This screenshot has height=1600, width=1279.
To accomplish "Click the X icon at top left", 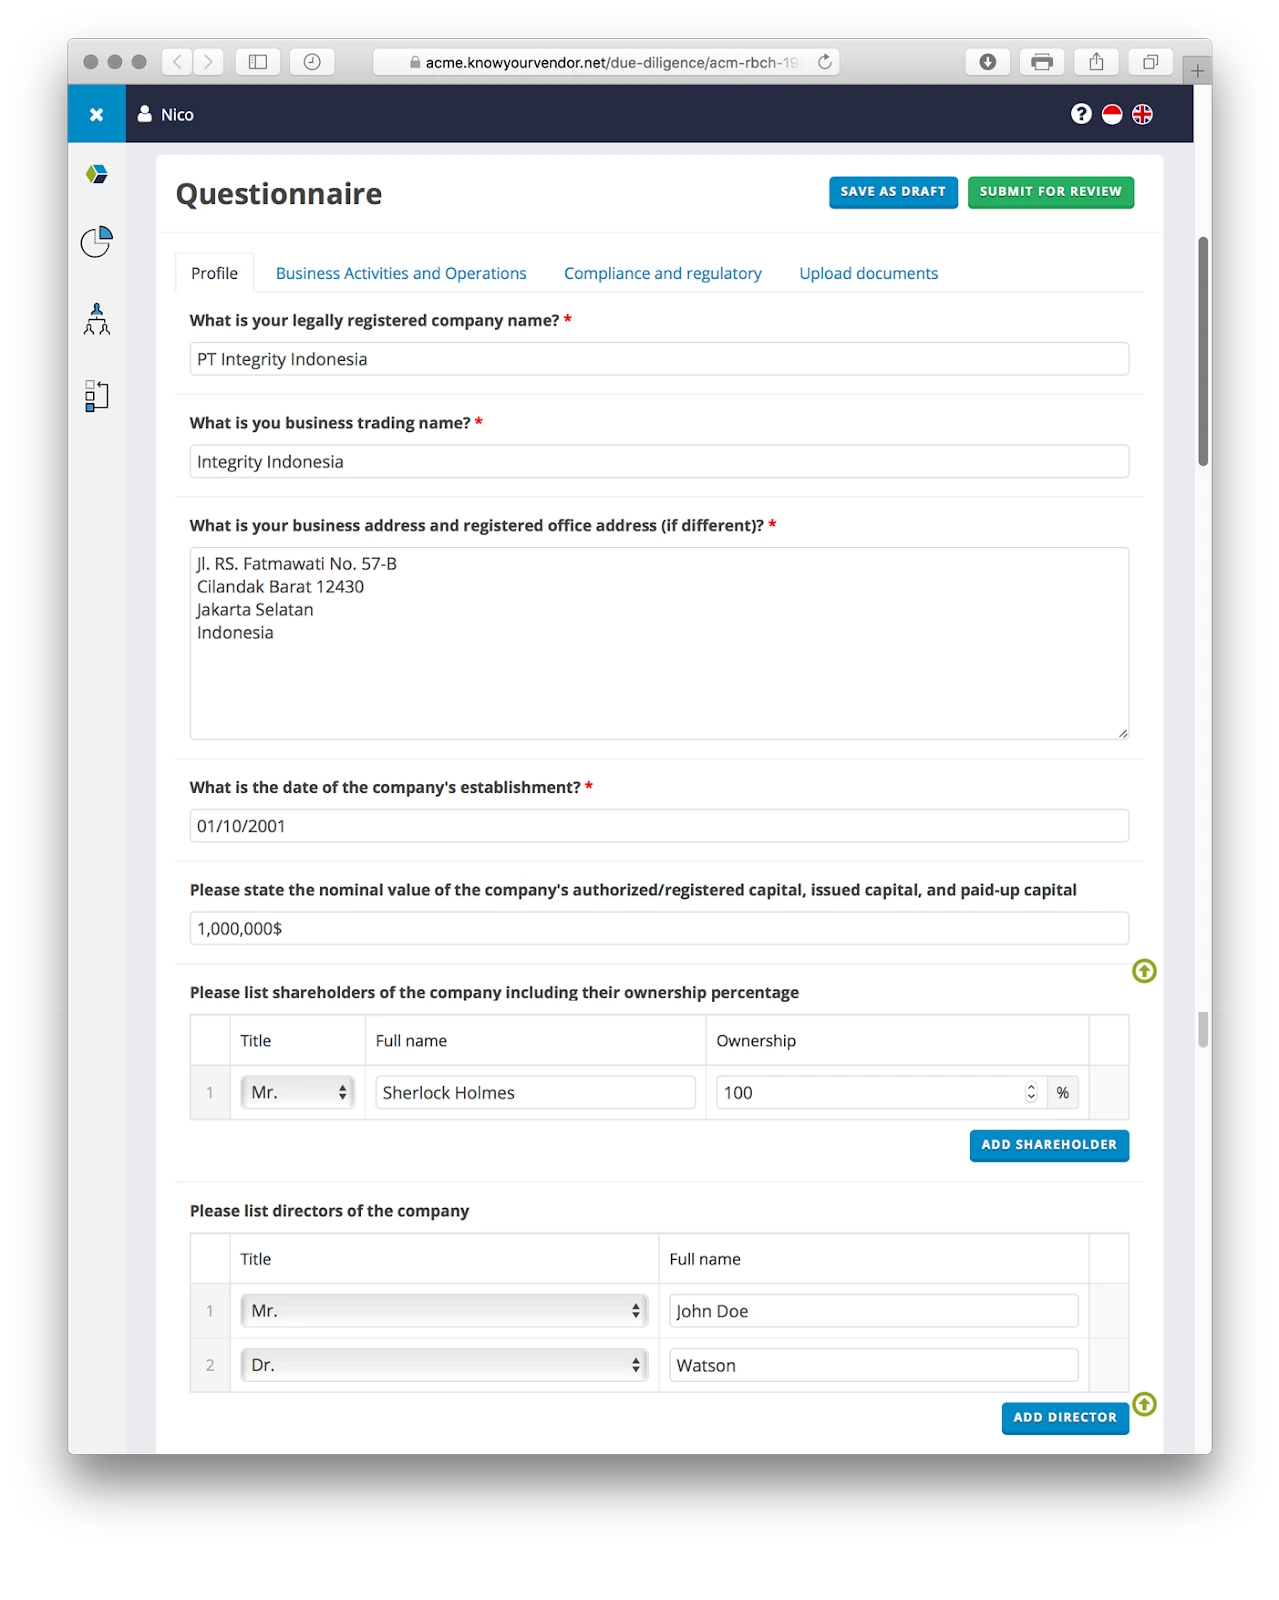I will (96, 113).
